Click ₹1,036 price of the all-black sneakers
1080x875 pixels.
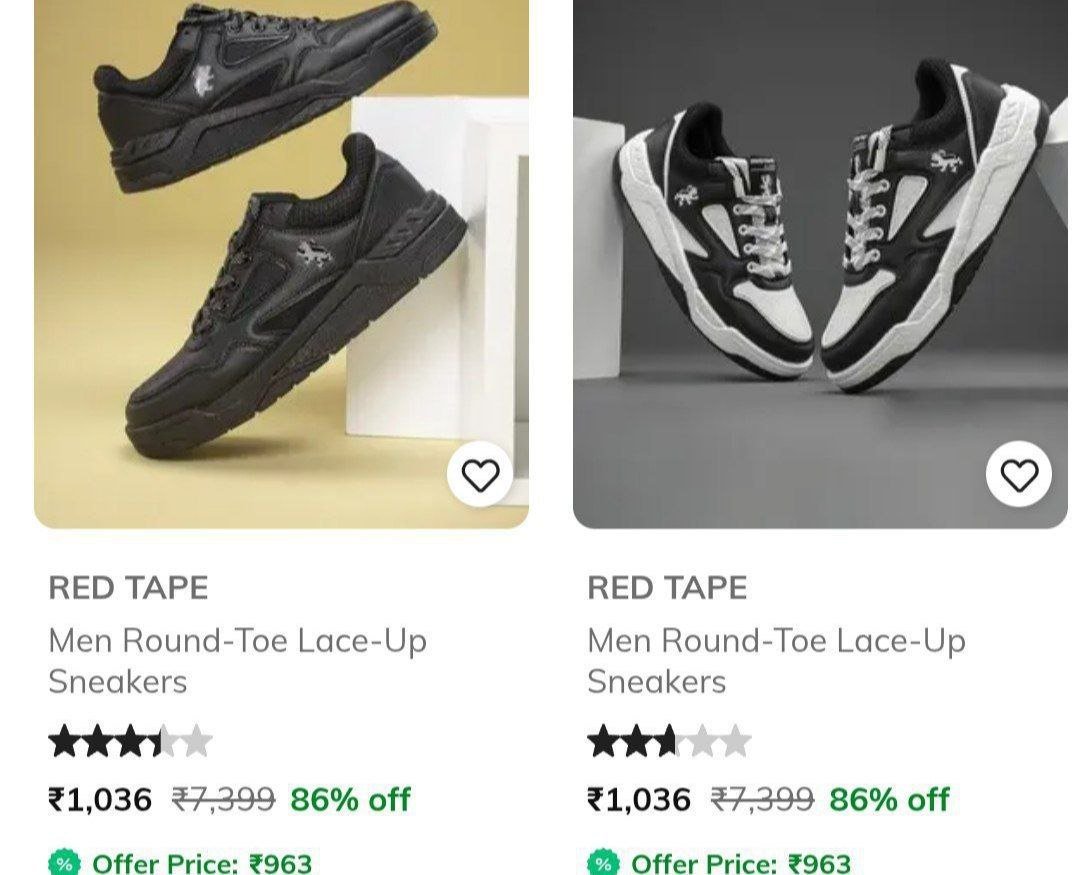click(x=100, y=800)
